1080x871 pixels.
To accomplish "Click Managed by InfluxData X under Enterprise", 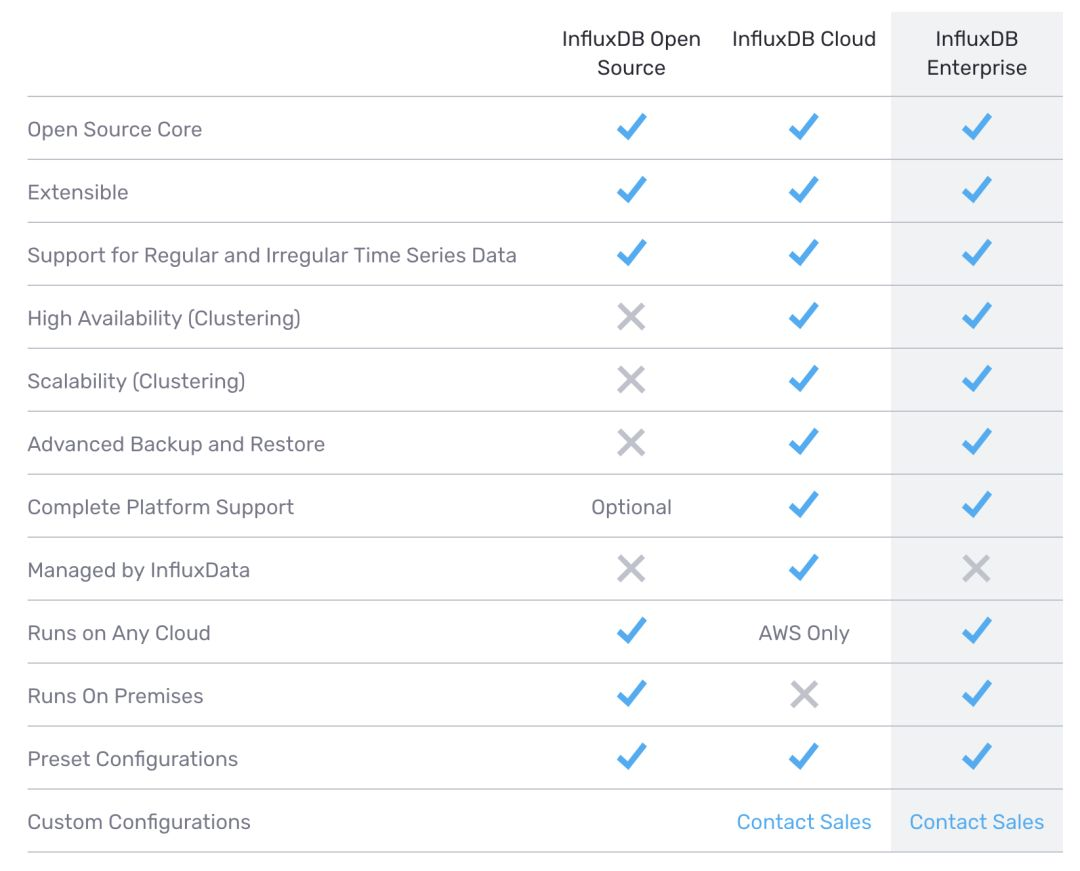I will click(976, 569).
